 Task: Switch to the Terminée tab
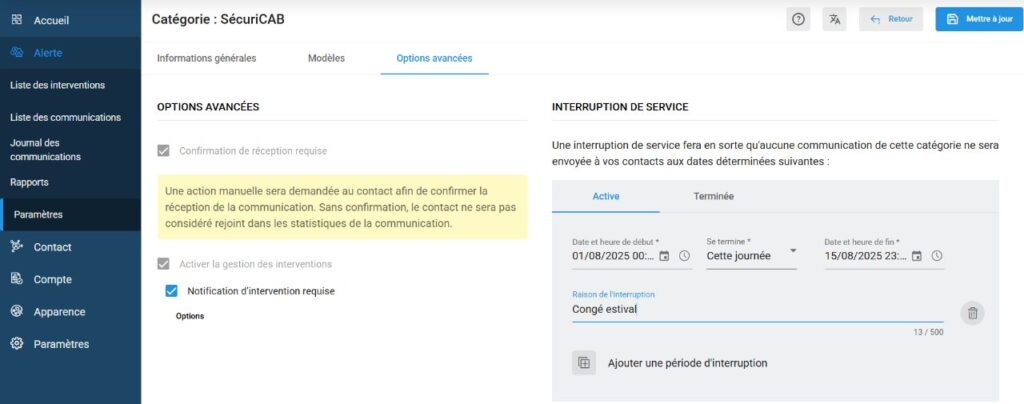coord(713,196)
